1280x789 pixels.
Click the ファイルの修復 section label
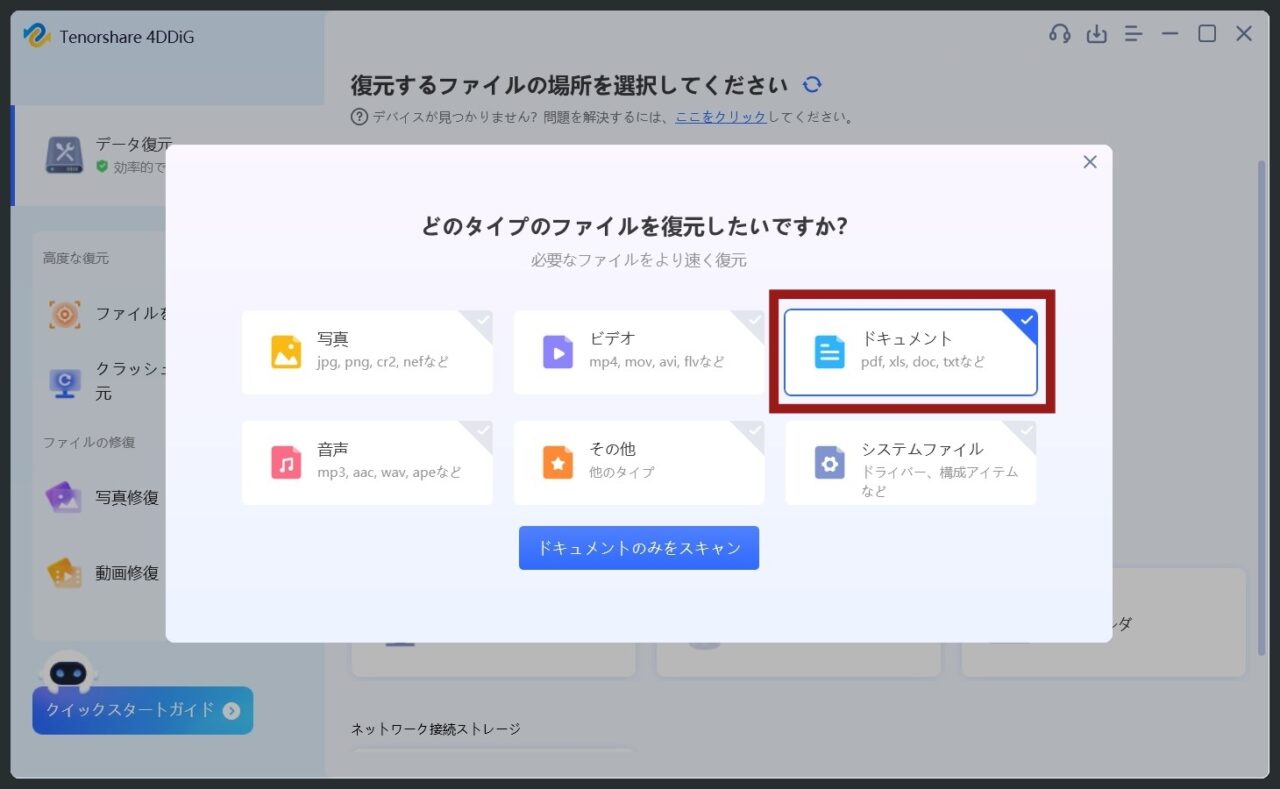tap(89, 442)
